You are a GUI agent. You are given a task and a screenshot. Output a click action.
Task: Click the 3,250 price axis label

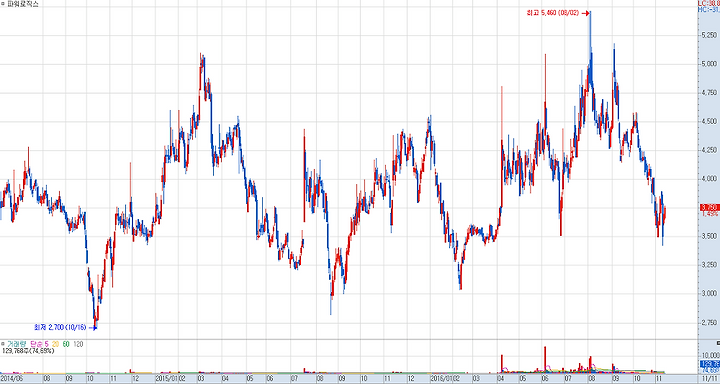pos(709,265)
